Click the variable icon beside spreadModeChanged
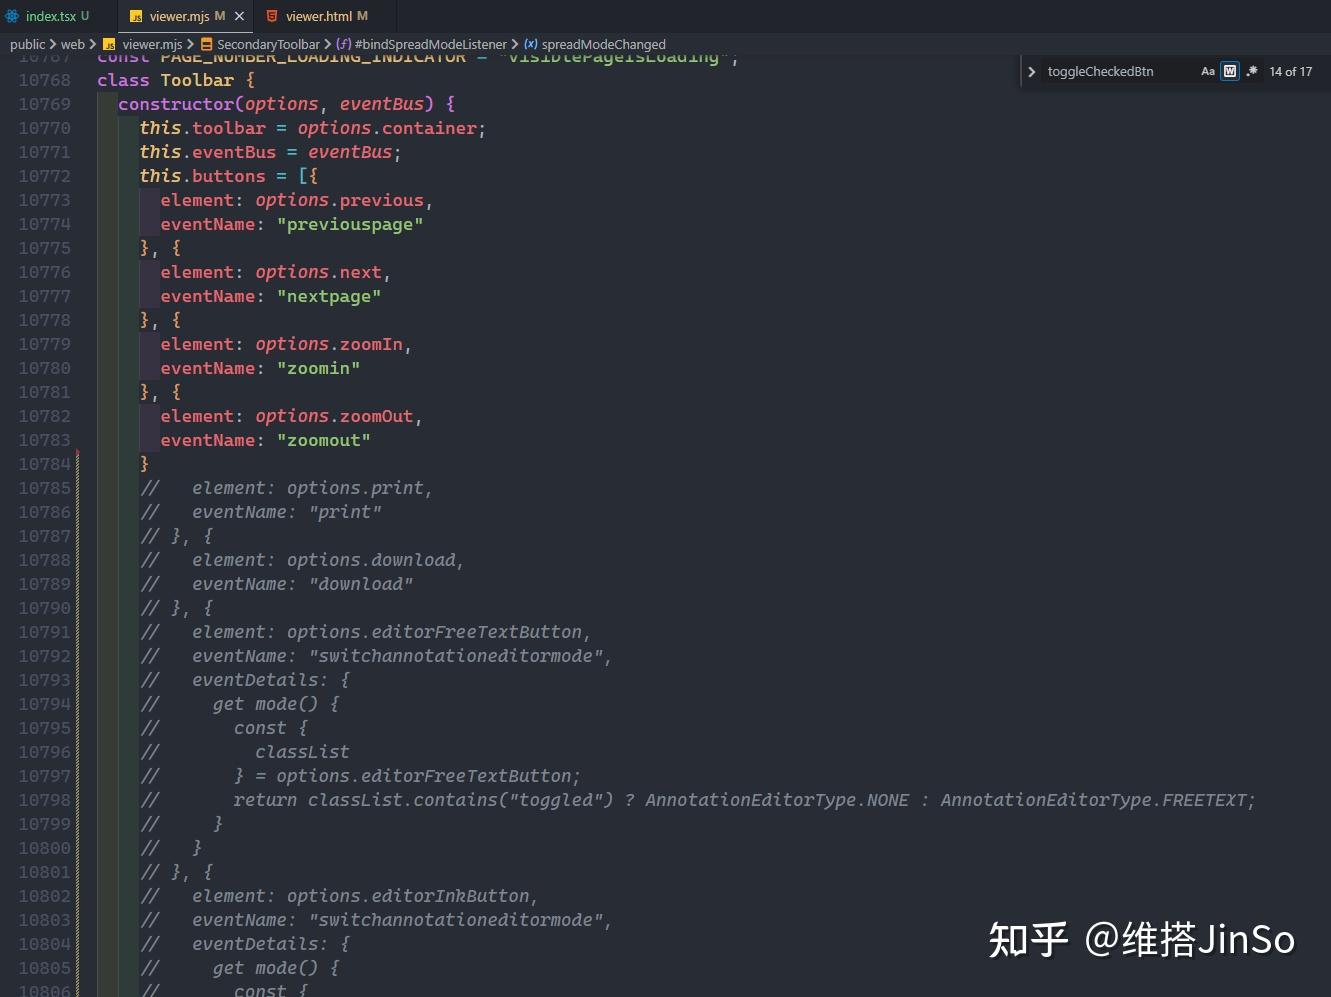 pyautogui.click(x=529, y=44)
